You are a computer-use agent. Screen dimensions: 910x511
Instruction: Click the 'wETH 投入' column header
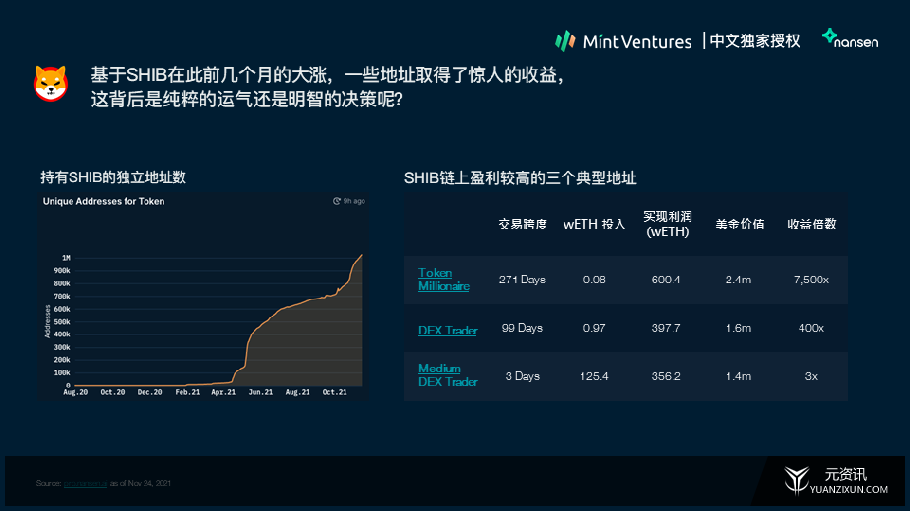[x=594, y=224]
